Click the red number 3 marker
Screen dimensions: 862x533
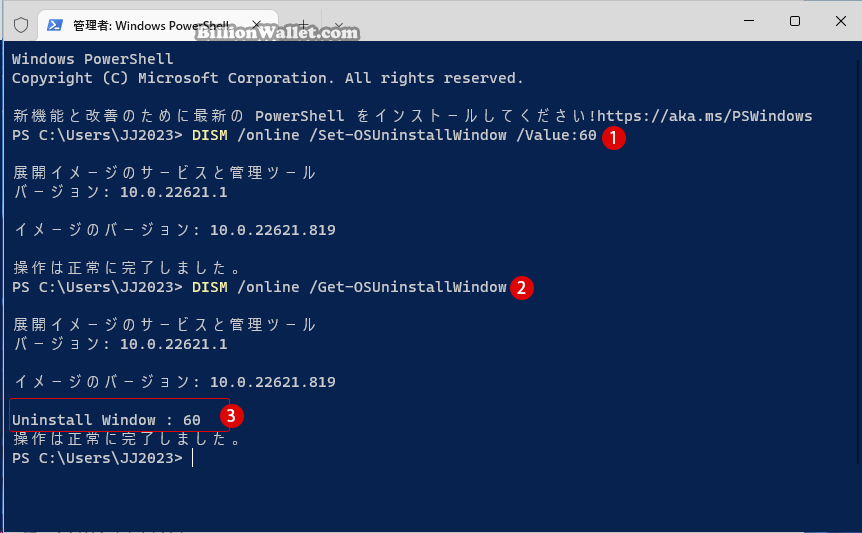[231, 415]
